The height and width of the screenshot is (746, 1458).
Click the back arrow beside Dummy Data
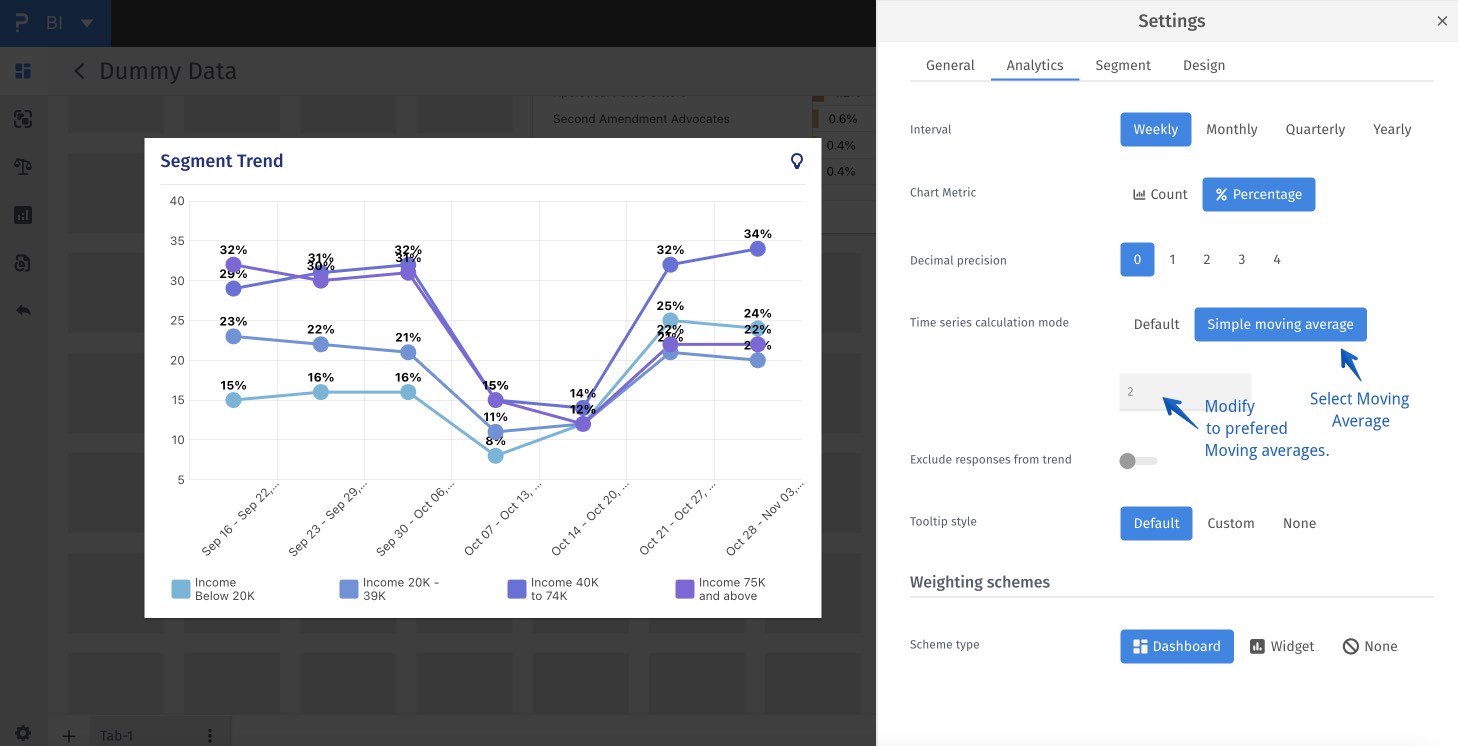click(x=80, y=71)
